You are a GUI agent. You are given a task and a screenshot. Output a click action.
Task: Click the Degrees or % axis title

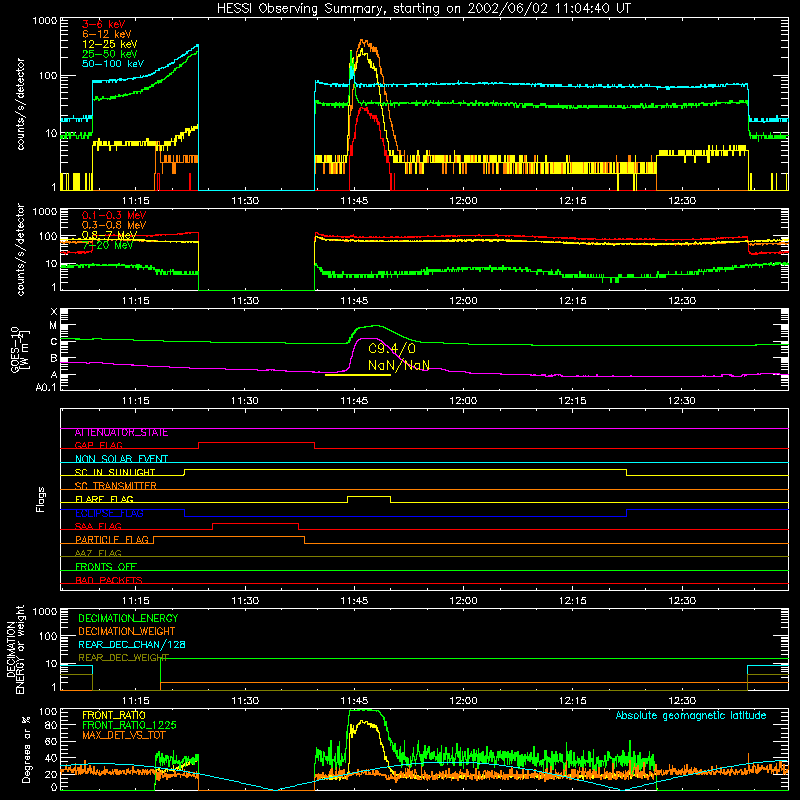26,749
